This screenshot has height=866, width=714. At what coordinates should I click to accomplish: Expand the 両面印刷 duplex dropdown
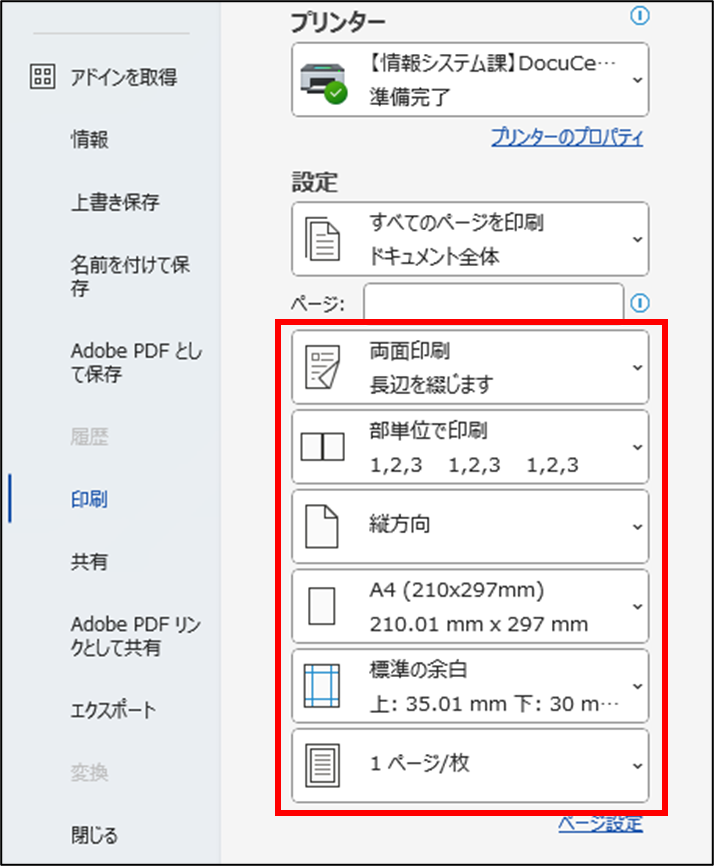(470, 367)
